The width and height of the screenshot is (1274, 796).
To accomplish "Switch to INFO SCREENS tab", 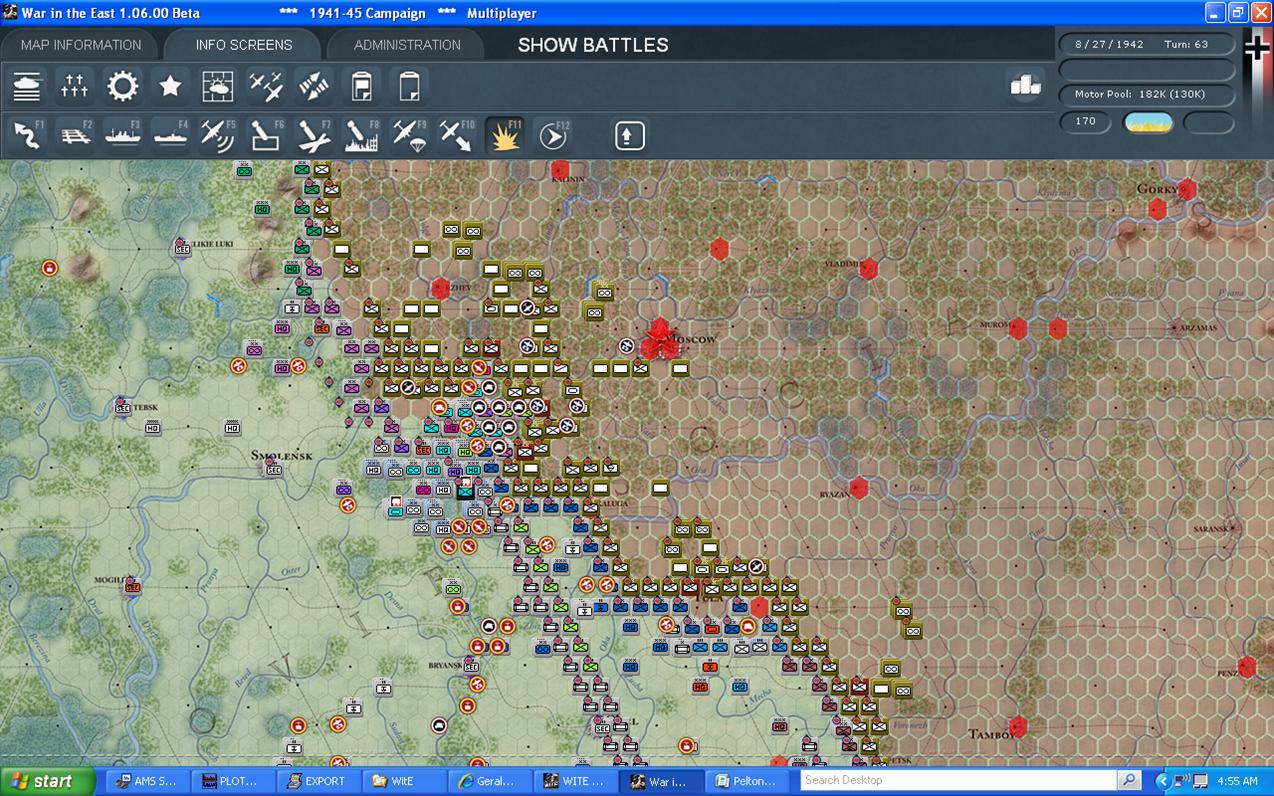I will [244, 45].
